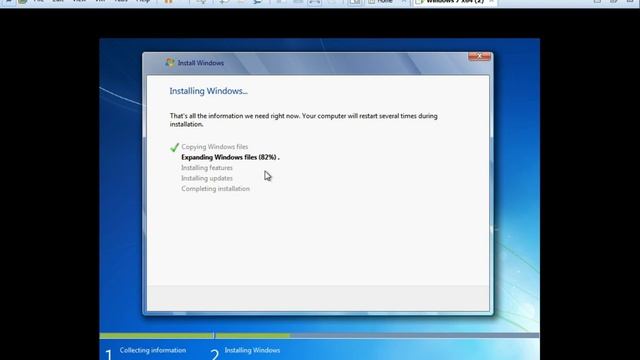
Task: Click the Windows logo icon in dialog title
Action: (170, 62)
